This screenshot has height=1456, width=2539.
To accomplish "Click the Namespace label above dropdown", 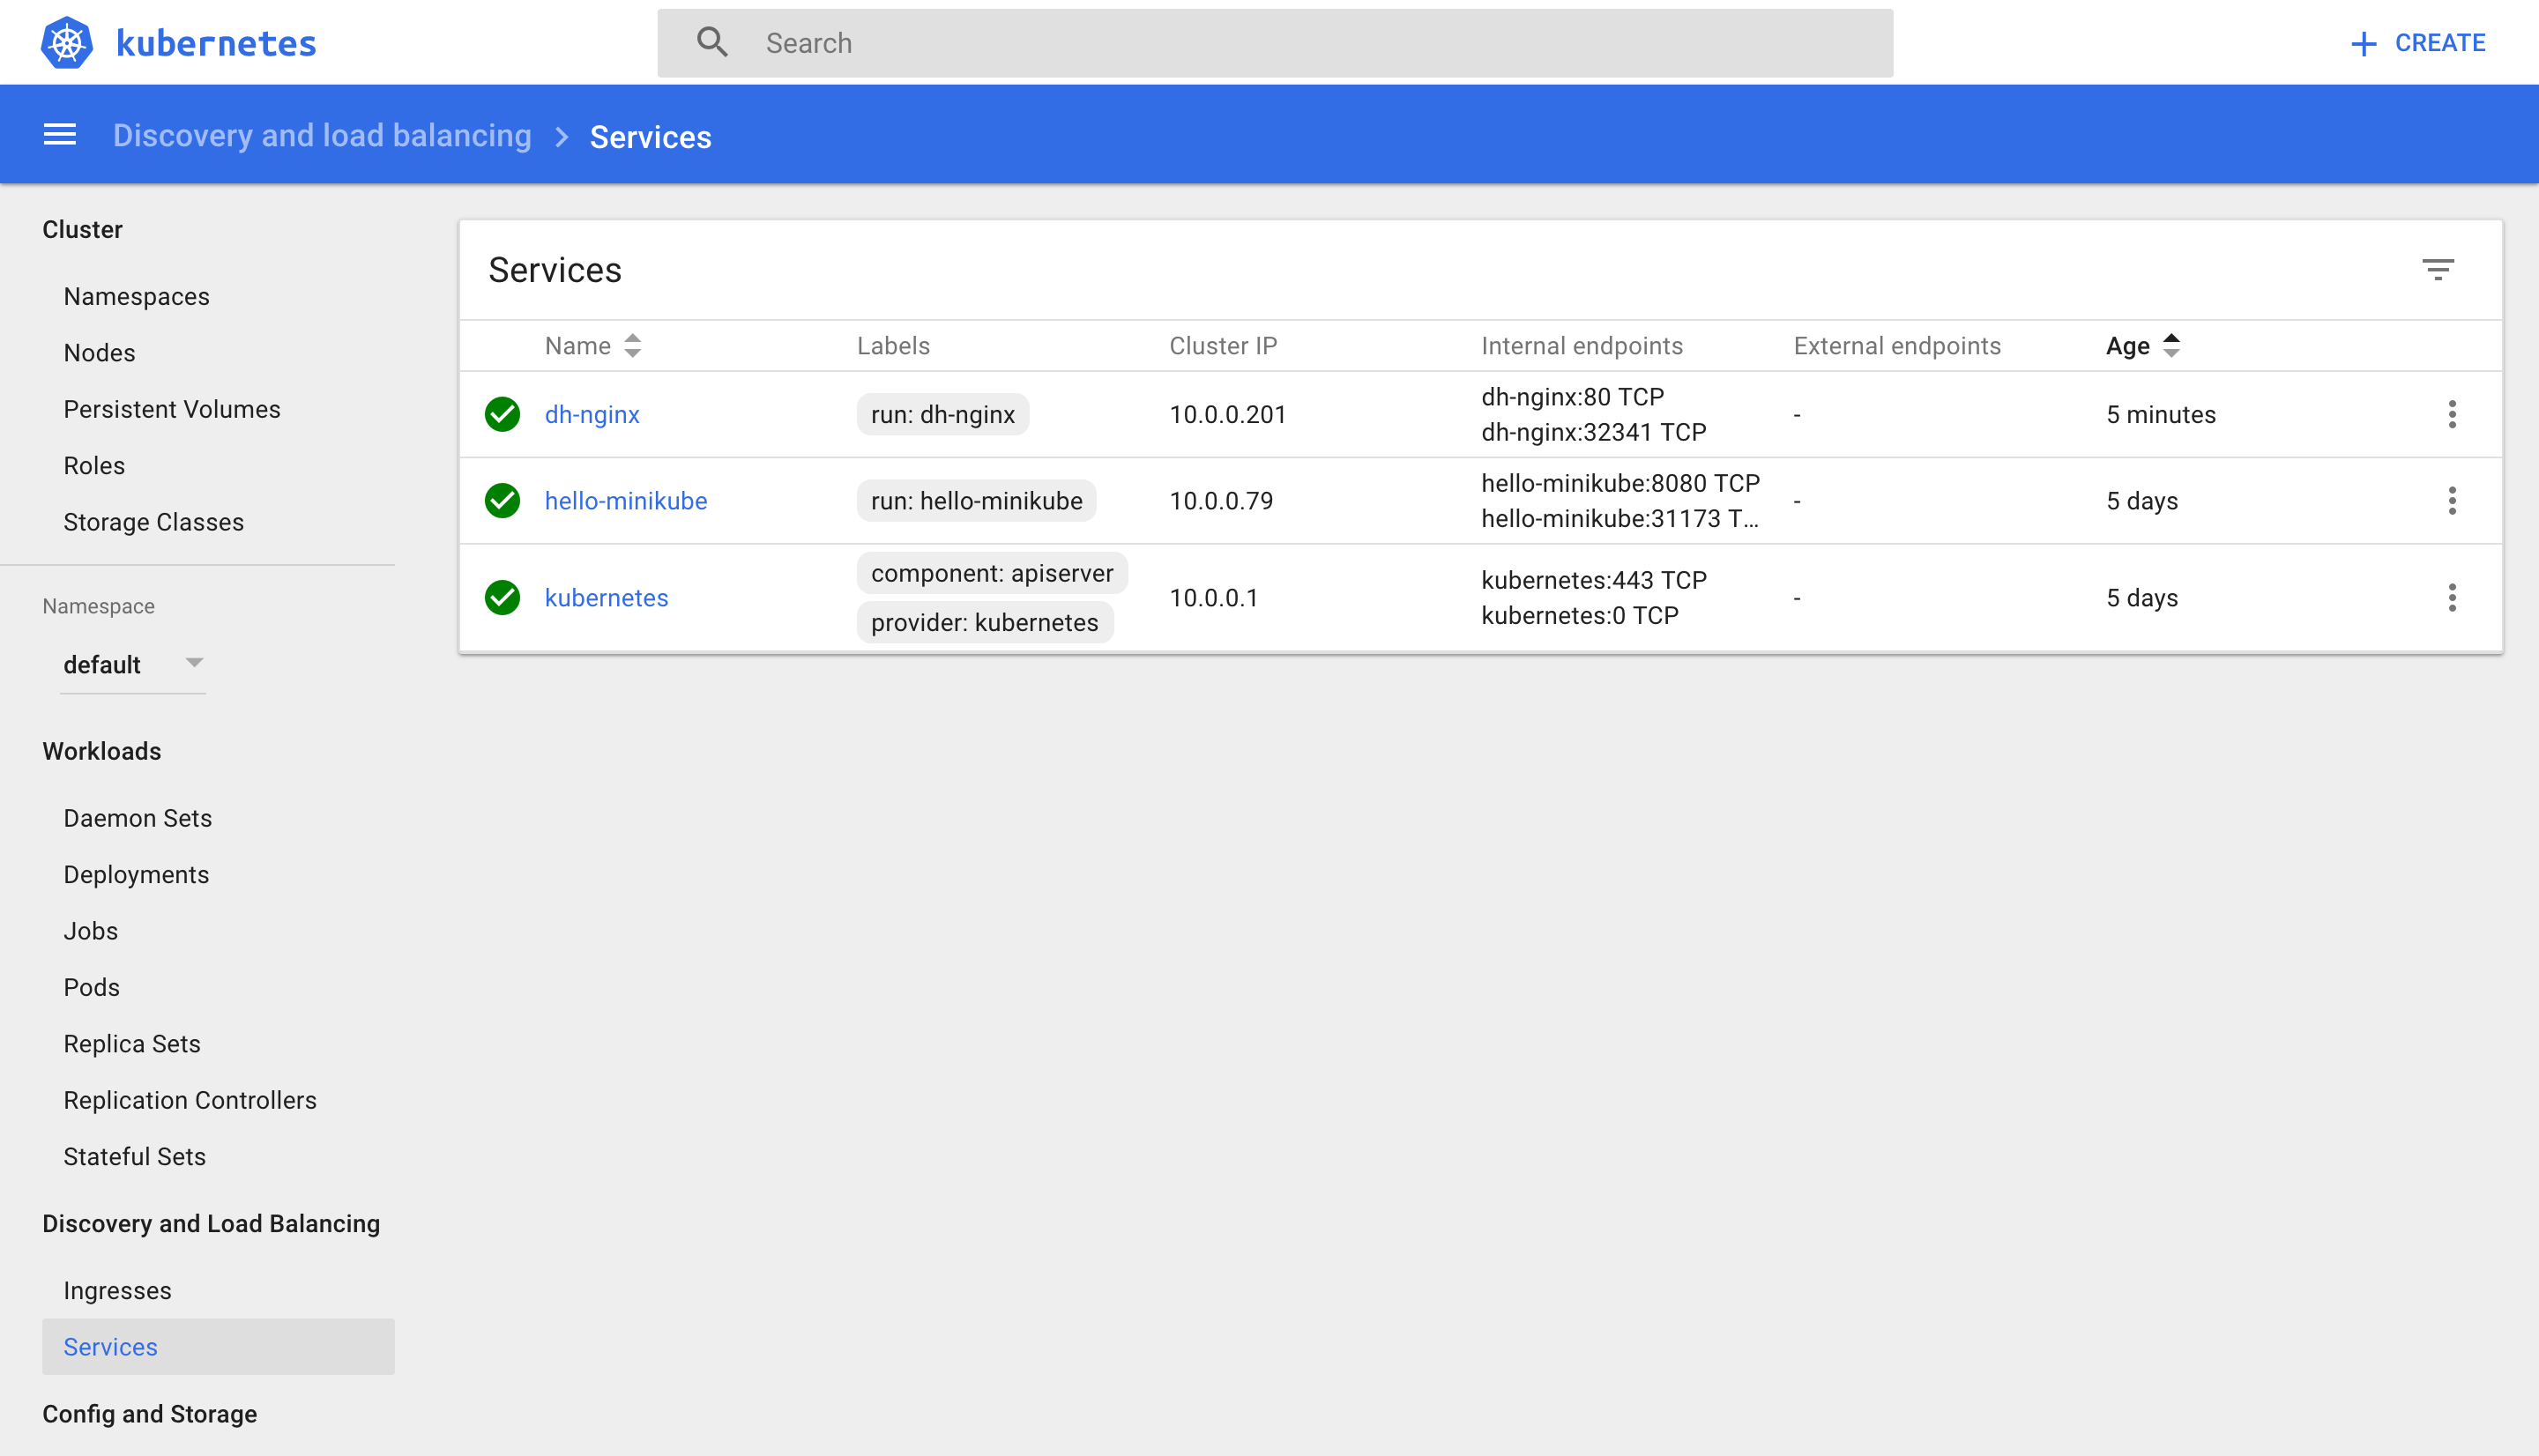I will [99, 606].
